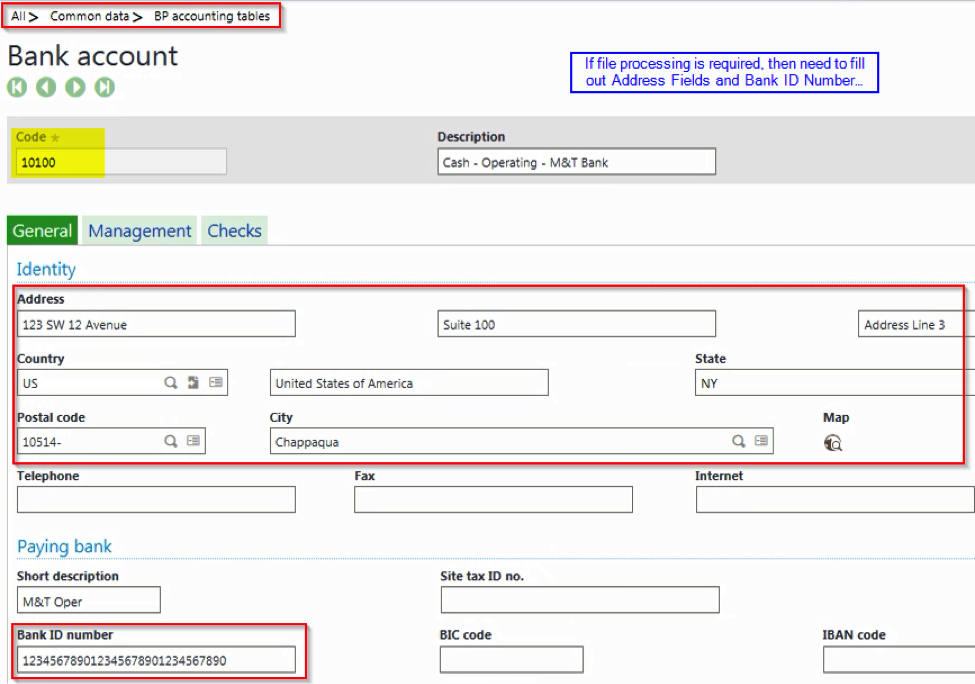Open the Postal code selection list

[x=196, y=441]
